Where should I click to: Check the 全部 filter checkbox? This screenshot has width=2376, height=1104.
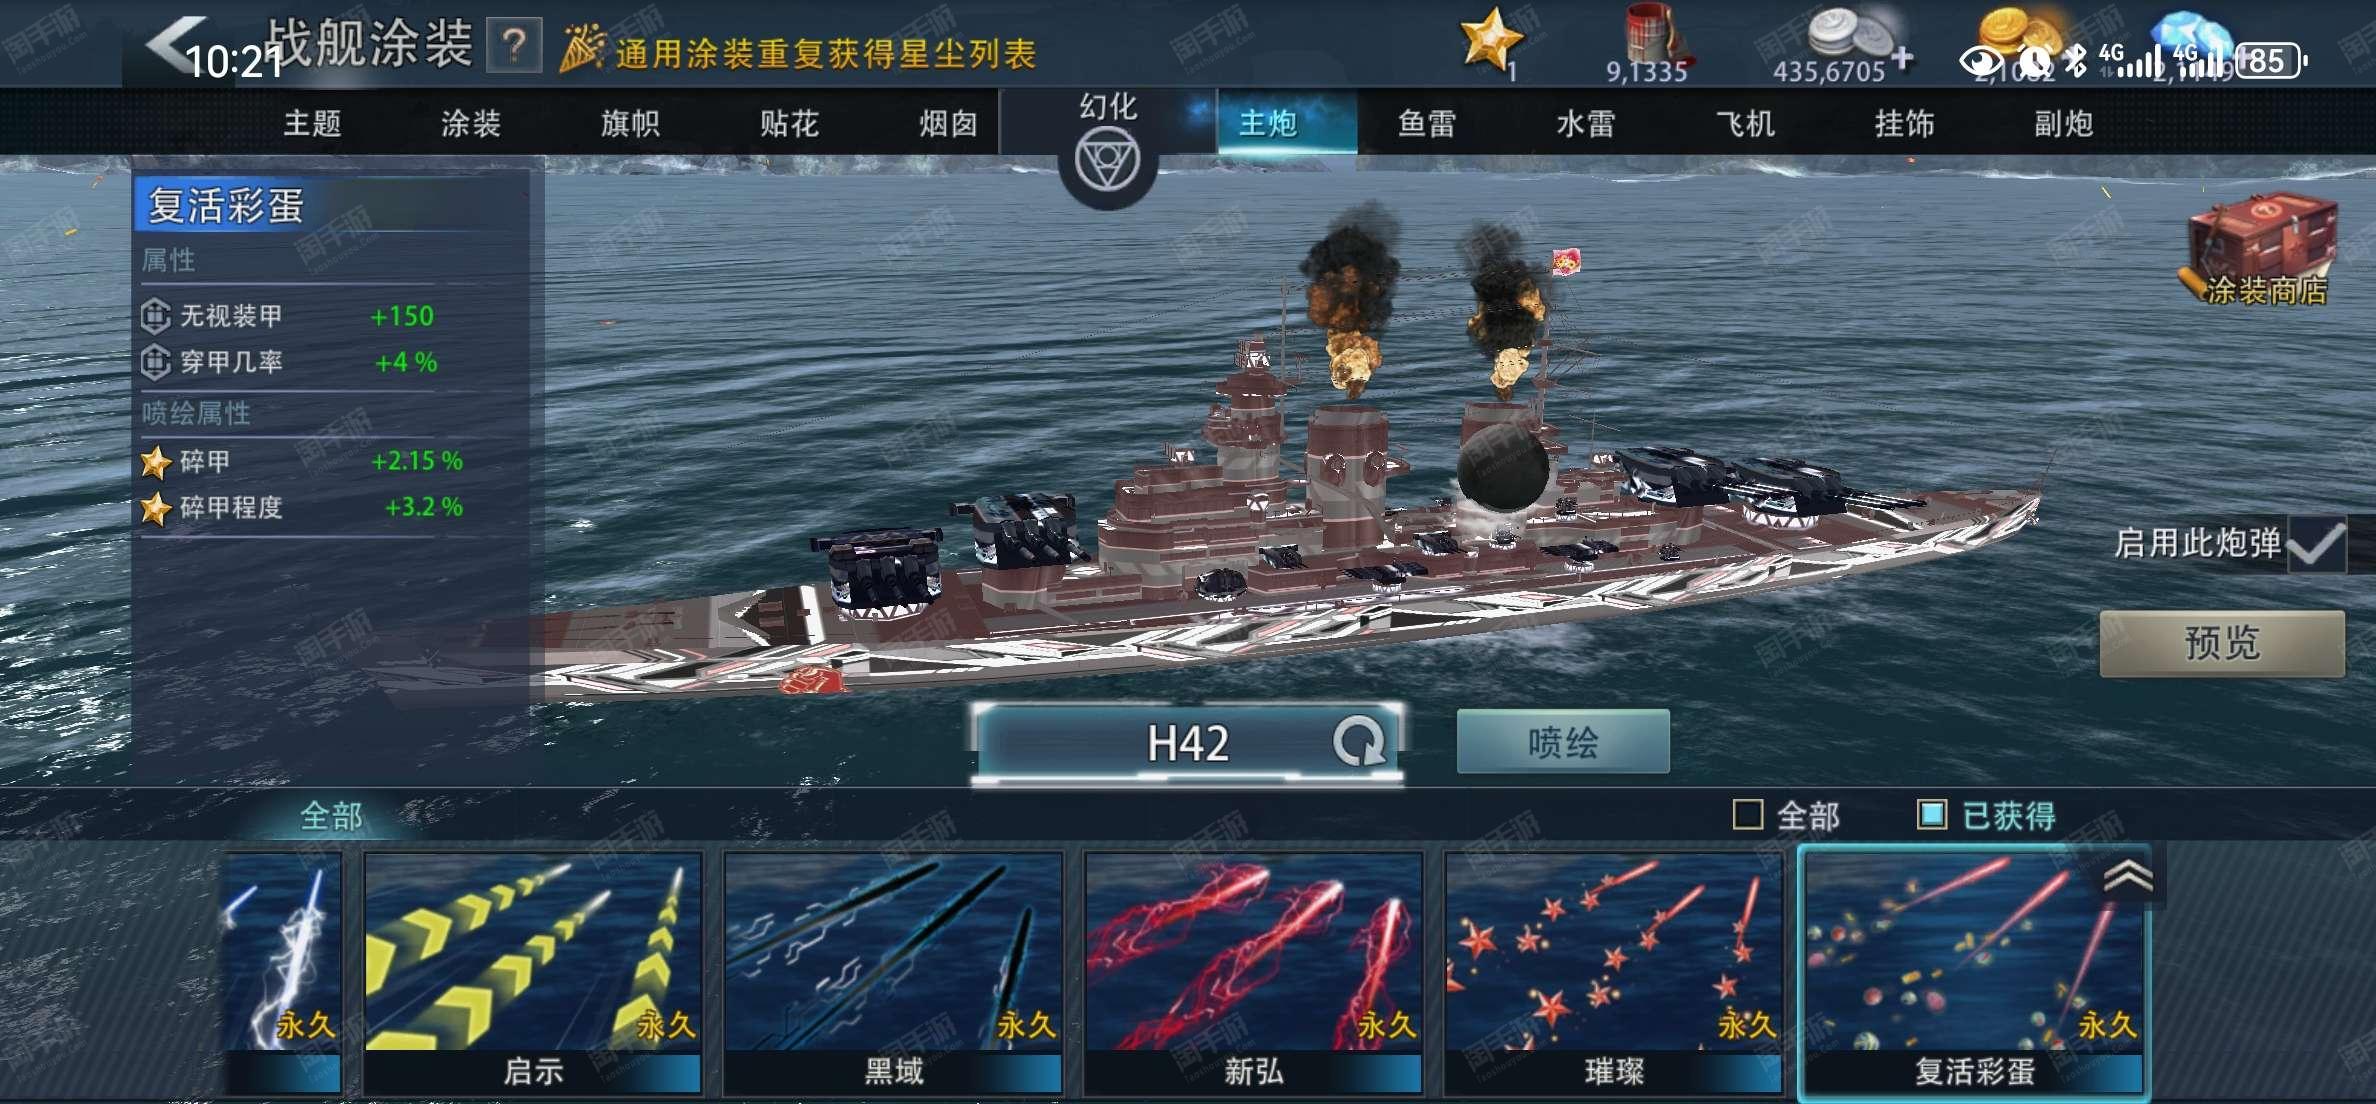[x=1747, y=815]
